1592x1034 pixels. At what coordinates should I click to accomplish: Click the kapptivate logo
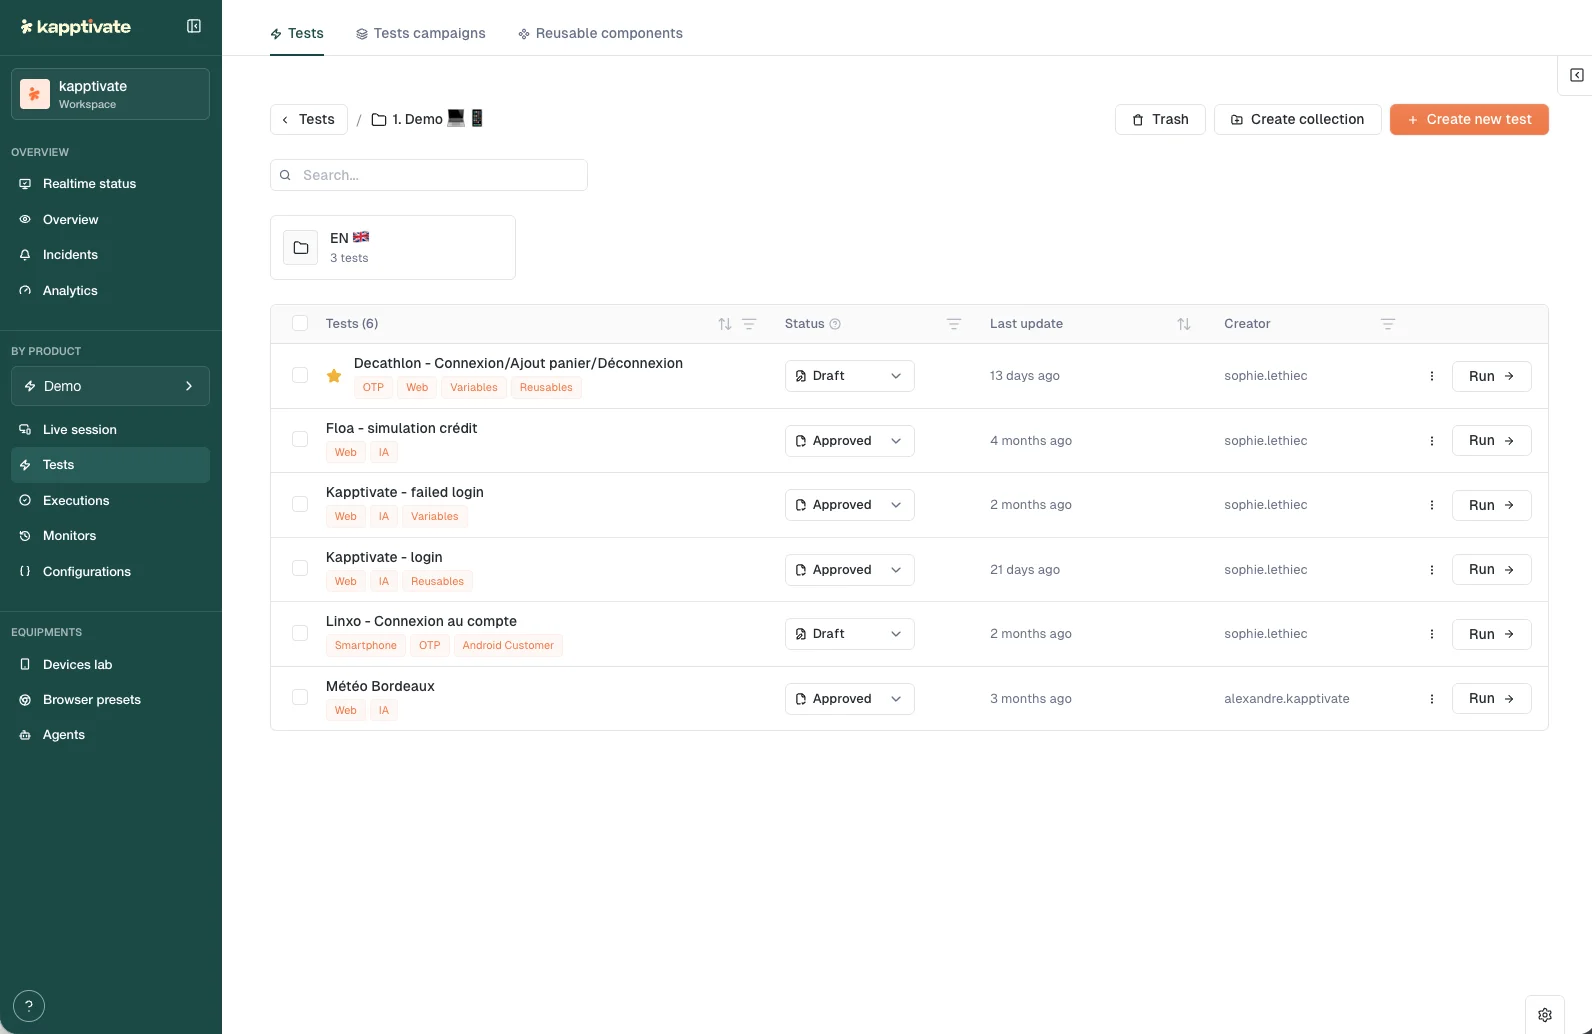click(75, 27)
